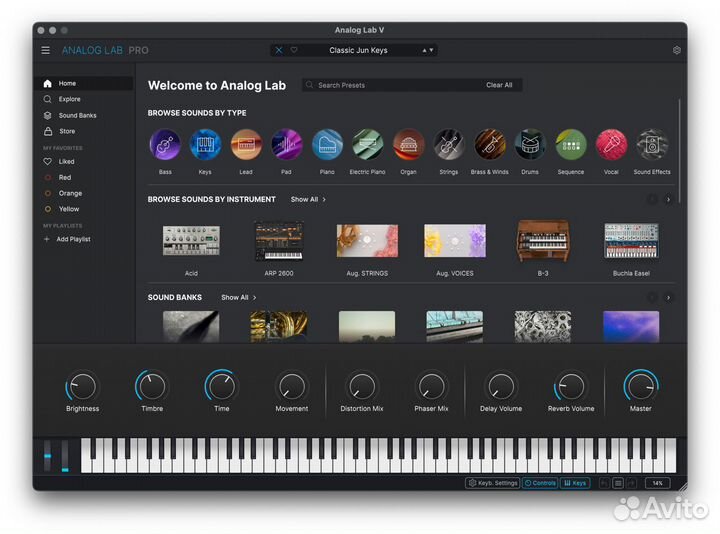Screen dimensions: 720x534
Task: Click Add Playlist in sidebar
Action: click(73, 239)
